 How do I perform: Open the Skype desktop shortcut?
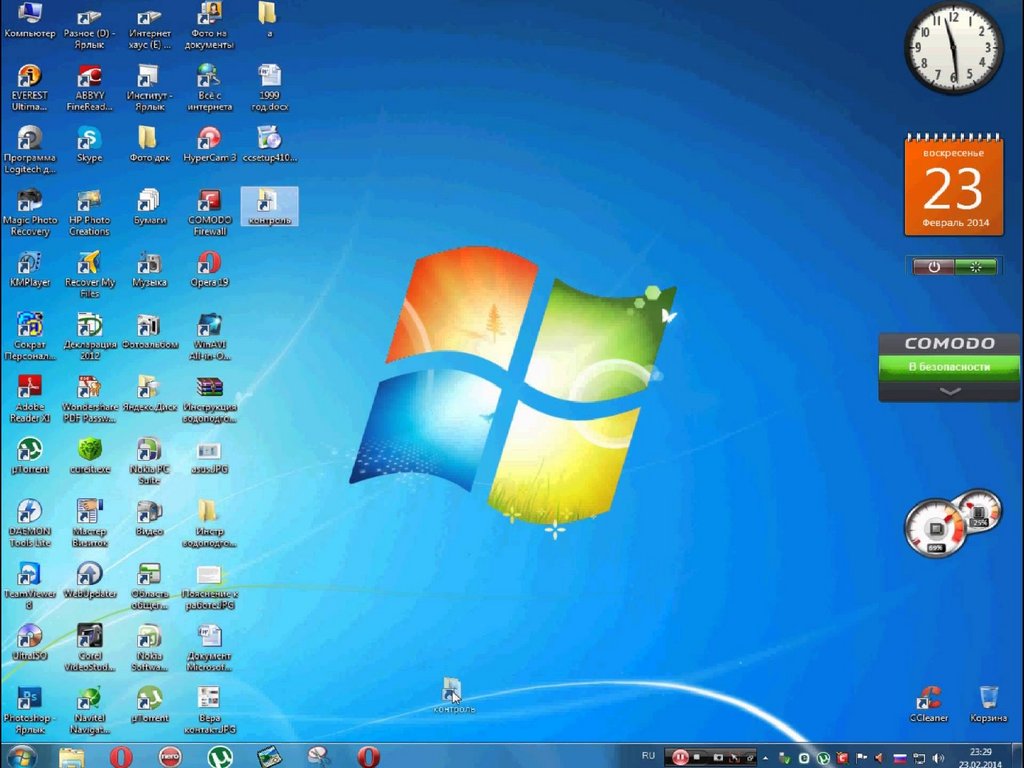(x=89, y=144)
